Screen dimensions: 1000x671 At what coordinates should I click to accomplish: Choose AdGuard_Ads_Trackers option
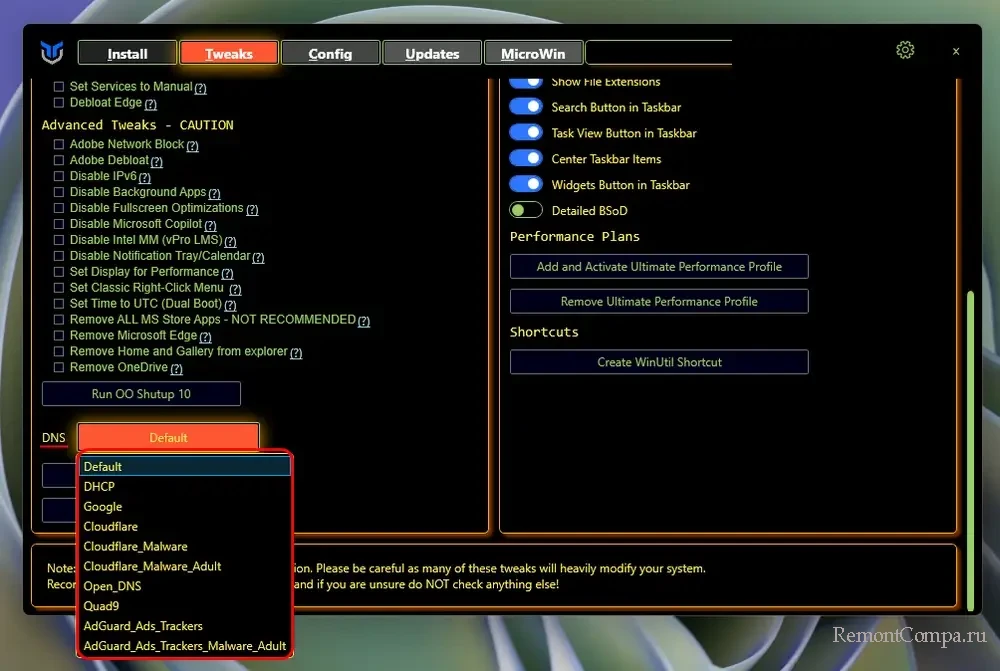(185, 626)
